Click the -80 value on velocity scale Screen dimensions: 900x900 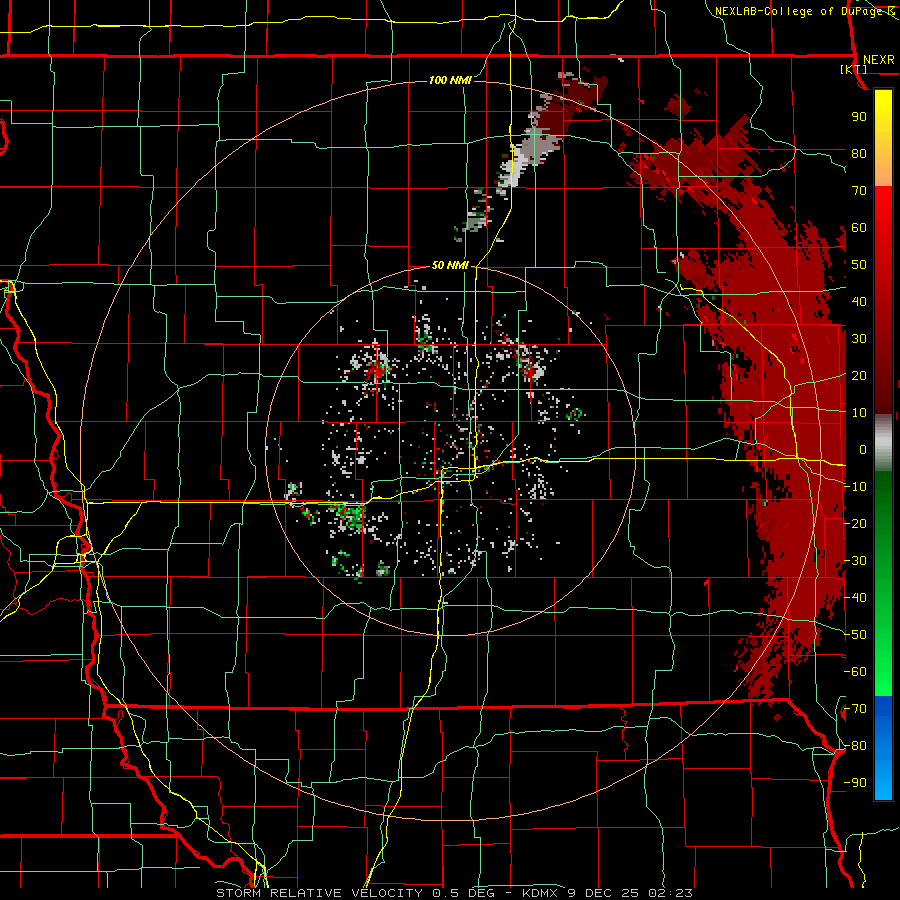click(x=855, y=746)
